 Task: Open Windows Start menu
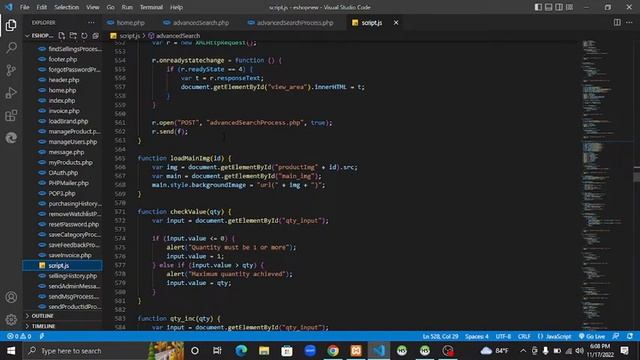coord(11,351)
